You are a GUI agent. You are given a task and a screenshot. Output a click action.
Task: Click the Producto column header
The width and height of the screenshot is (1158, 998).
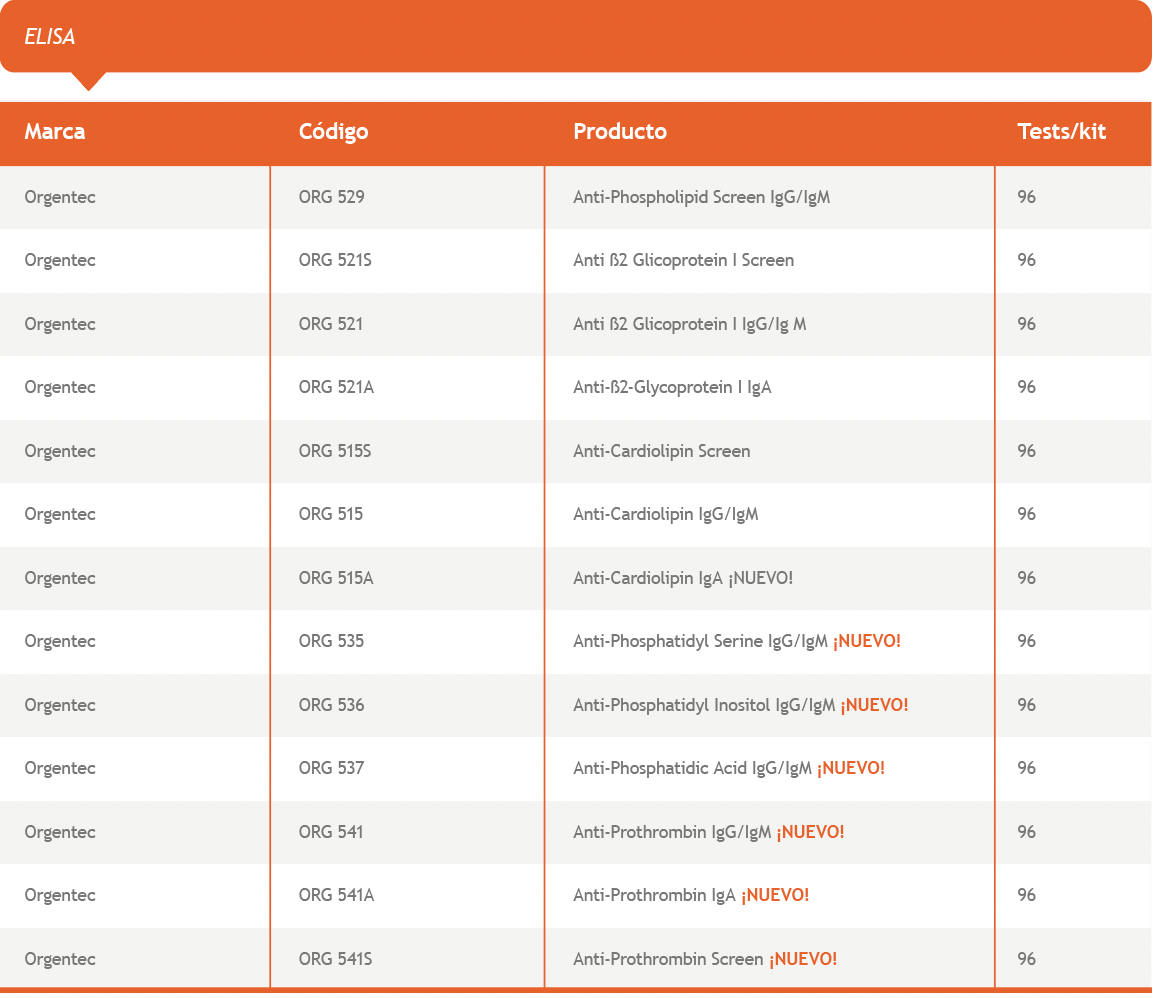[619, 132]
